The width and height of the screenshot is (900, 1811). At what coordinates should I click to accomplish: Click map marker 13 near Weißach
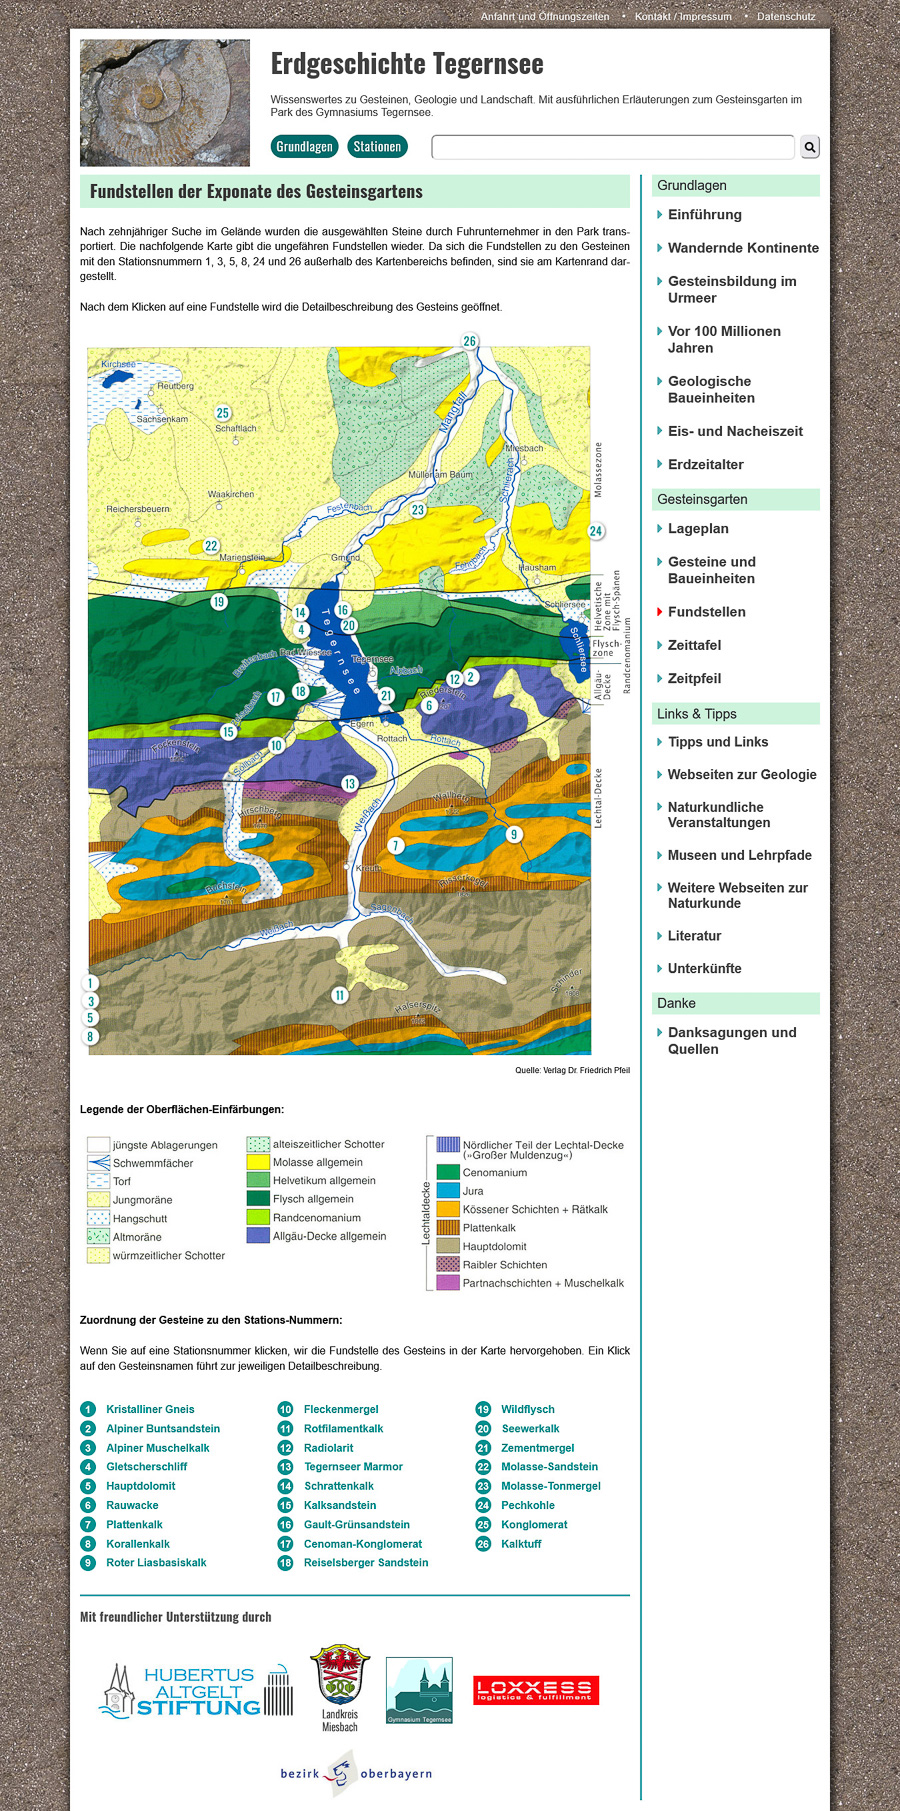[x=349, y=784]
